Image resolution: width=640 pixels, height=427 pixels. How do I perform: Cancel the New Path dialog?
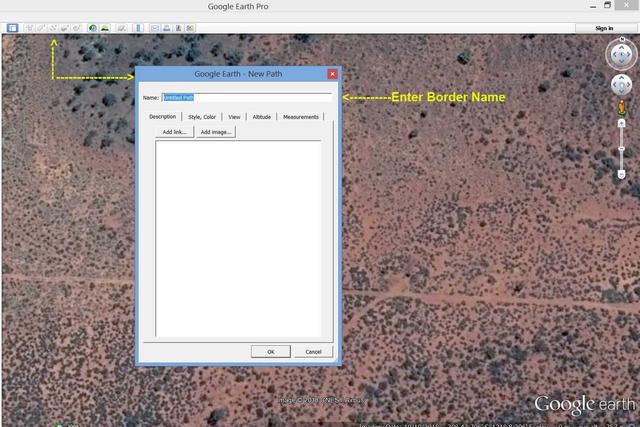(313, 351)
